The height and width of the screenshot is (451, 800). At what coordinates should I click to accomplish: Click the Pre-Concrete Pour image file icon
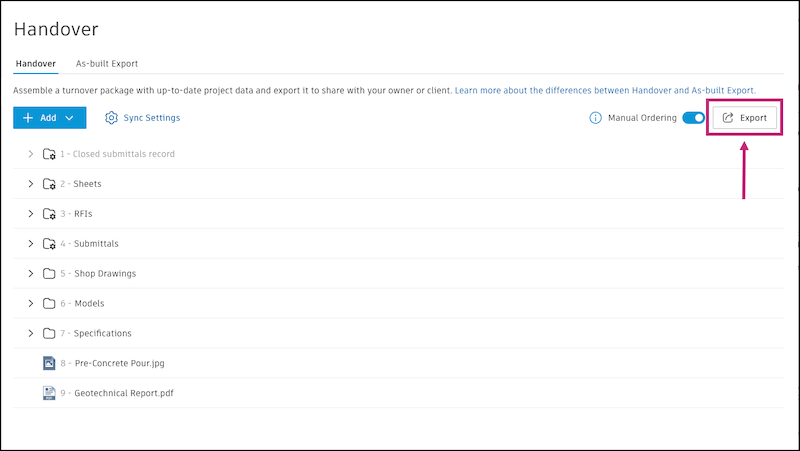pyautogui.click(x=49, y=363)
